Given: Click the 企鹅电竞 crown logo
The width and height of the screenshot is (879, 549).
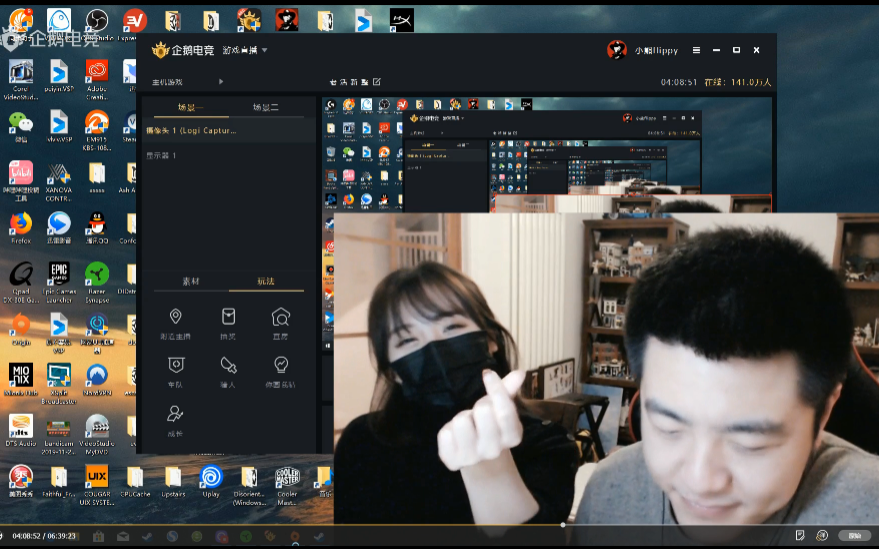Looking at the screenshot, I should click(x=160, y=50).
